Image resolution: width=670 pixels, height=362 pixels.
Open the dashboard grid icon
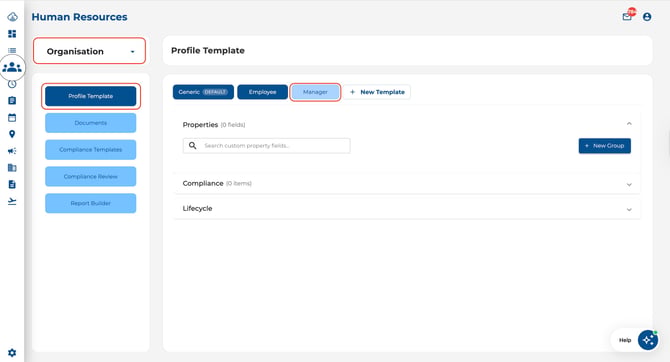point(12,34)
